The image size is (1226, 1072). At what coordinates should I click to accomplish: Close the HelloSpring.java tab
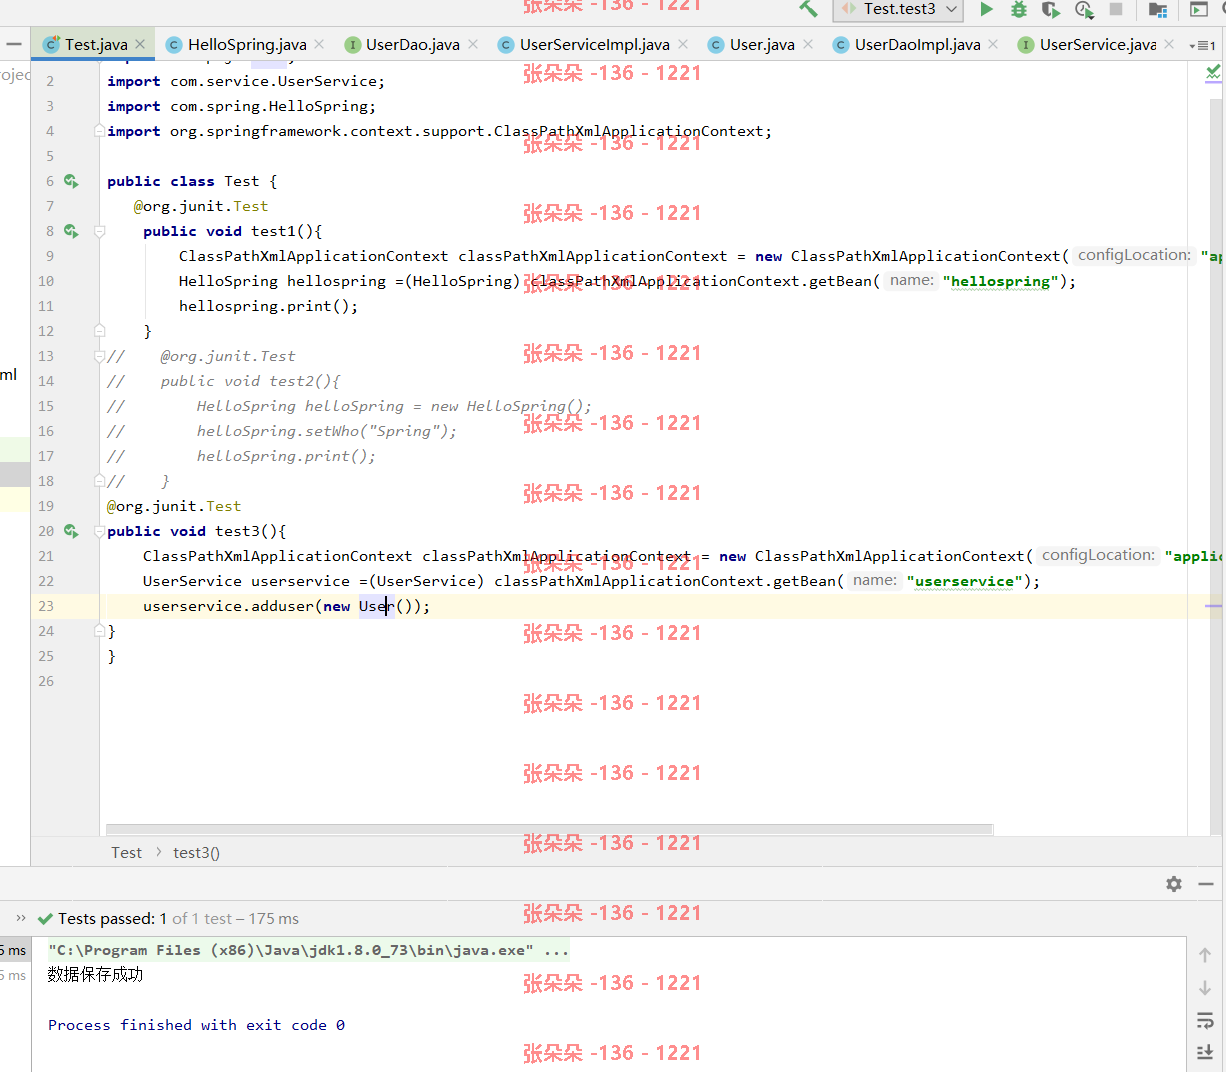click(x=319, y=44)
